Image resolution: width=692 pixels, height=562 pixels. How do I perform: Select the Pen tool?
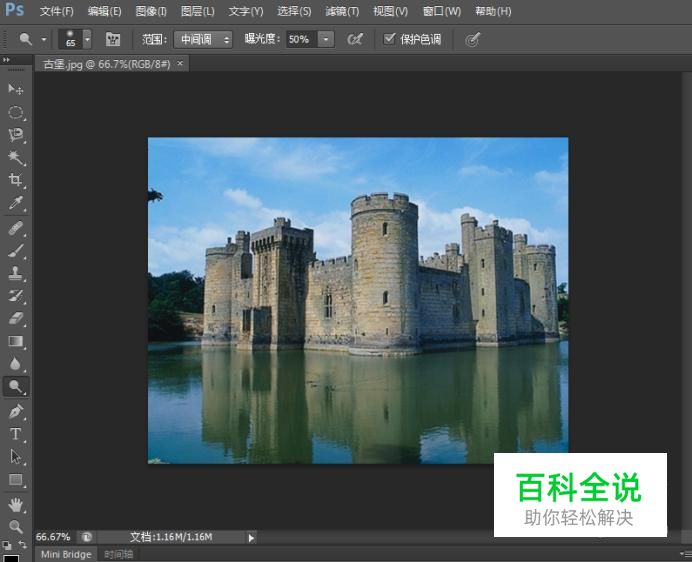click(x=16, y=411)
